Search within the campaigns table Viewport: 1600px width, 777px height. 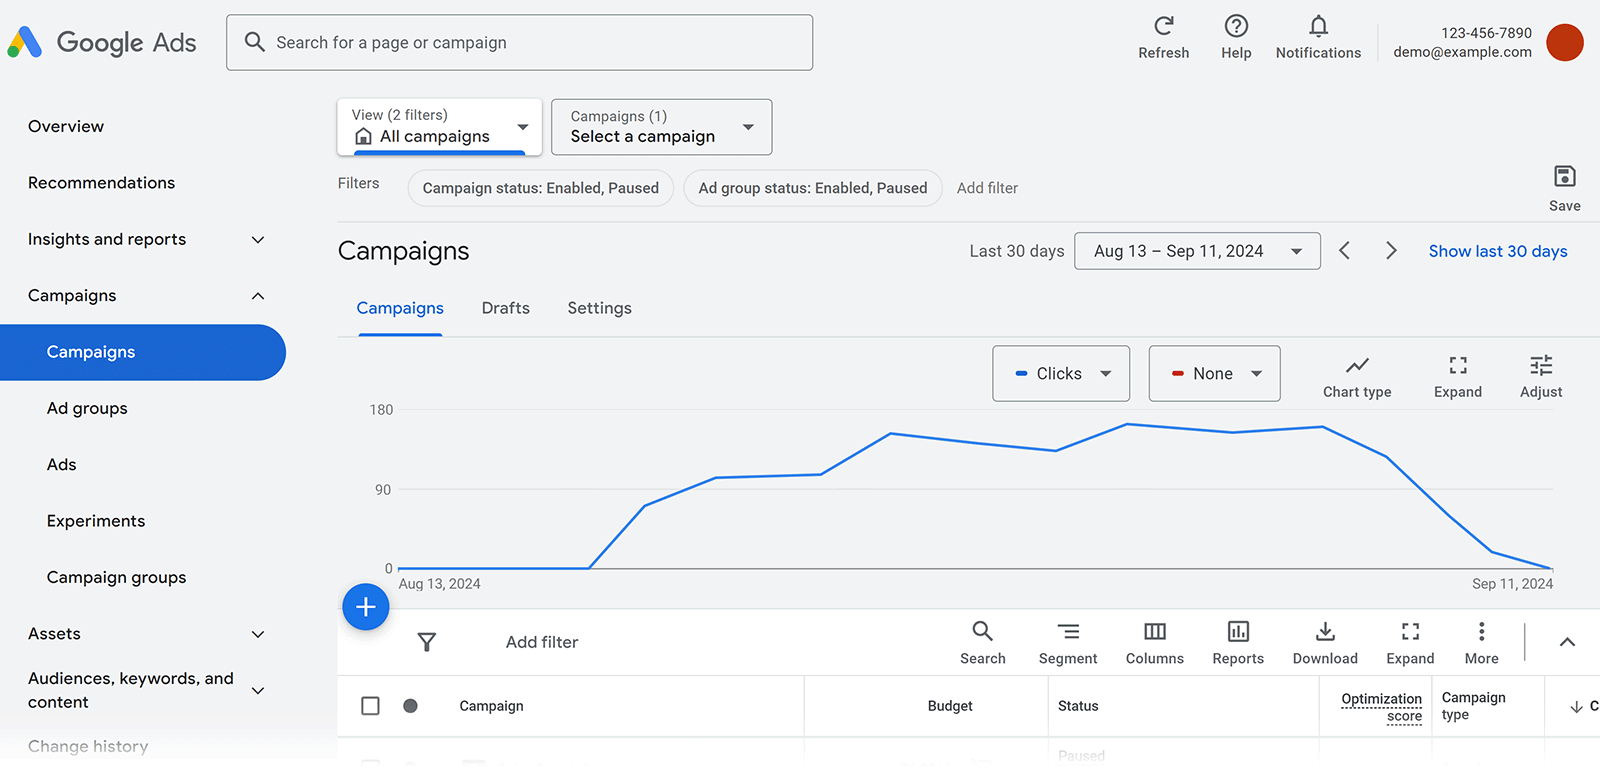click(983, 642)
